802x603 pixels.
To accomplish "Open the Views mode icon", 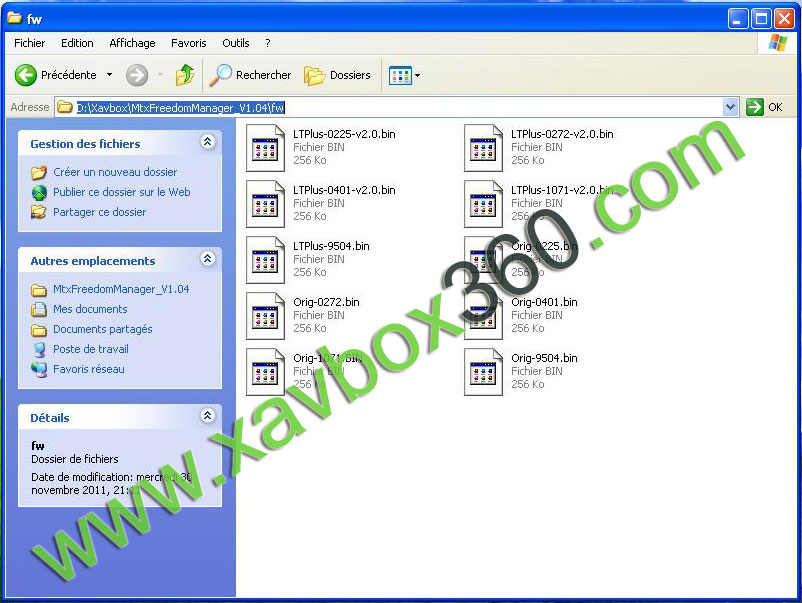I will [x=400, y=76].
